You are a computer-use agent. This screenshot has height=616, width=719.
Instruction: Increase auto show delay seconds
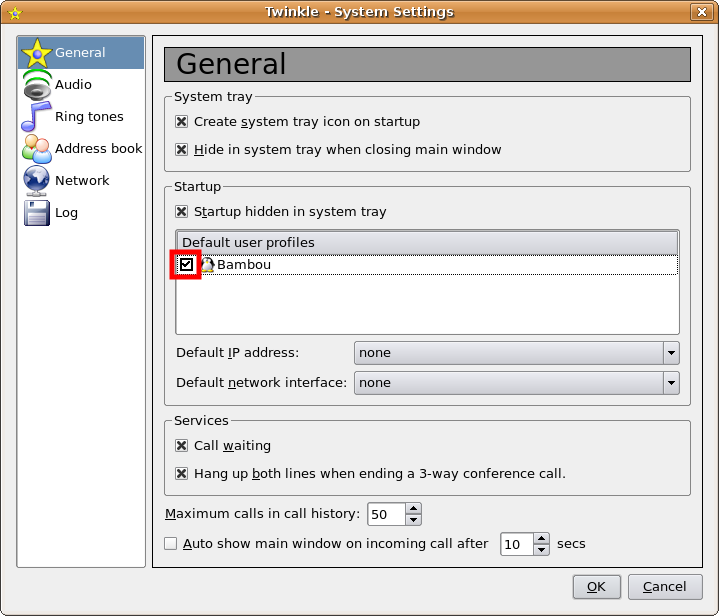pos(542,538)
